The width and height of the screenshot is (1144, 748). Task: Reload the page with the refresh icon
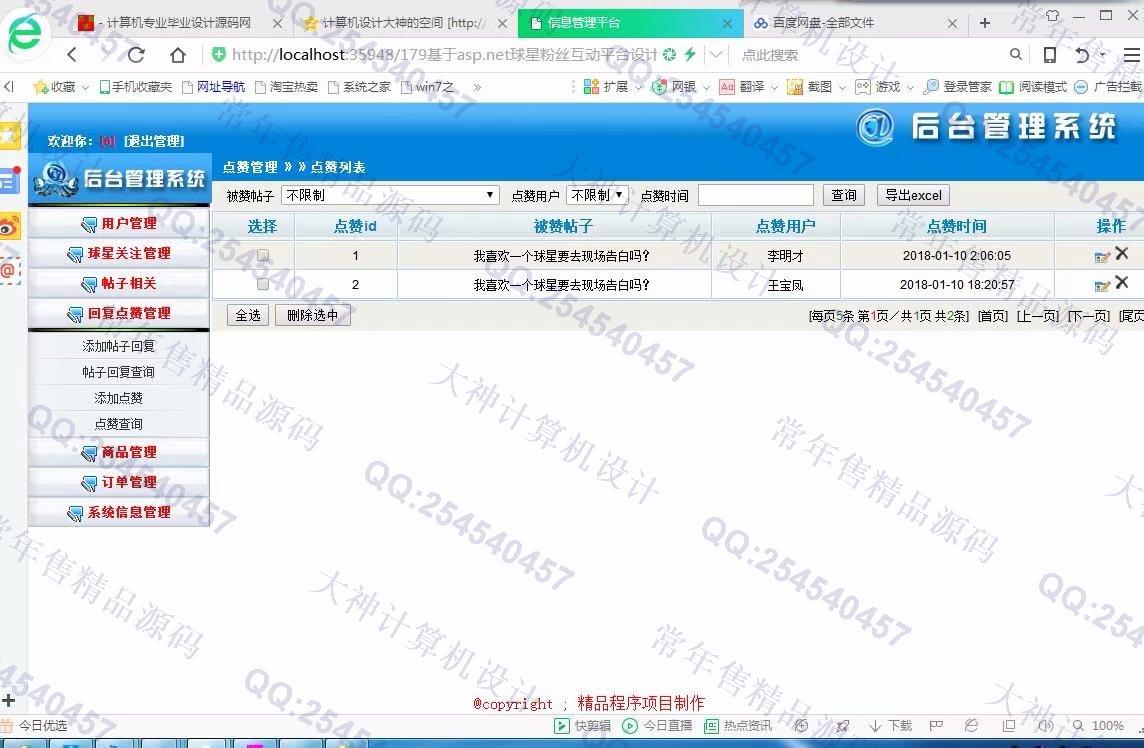click(x=136, y=54)
